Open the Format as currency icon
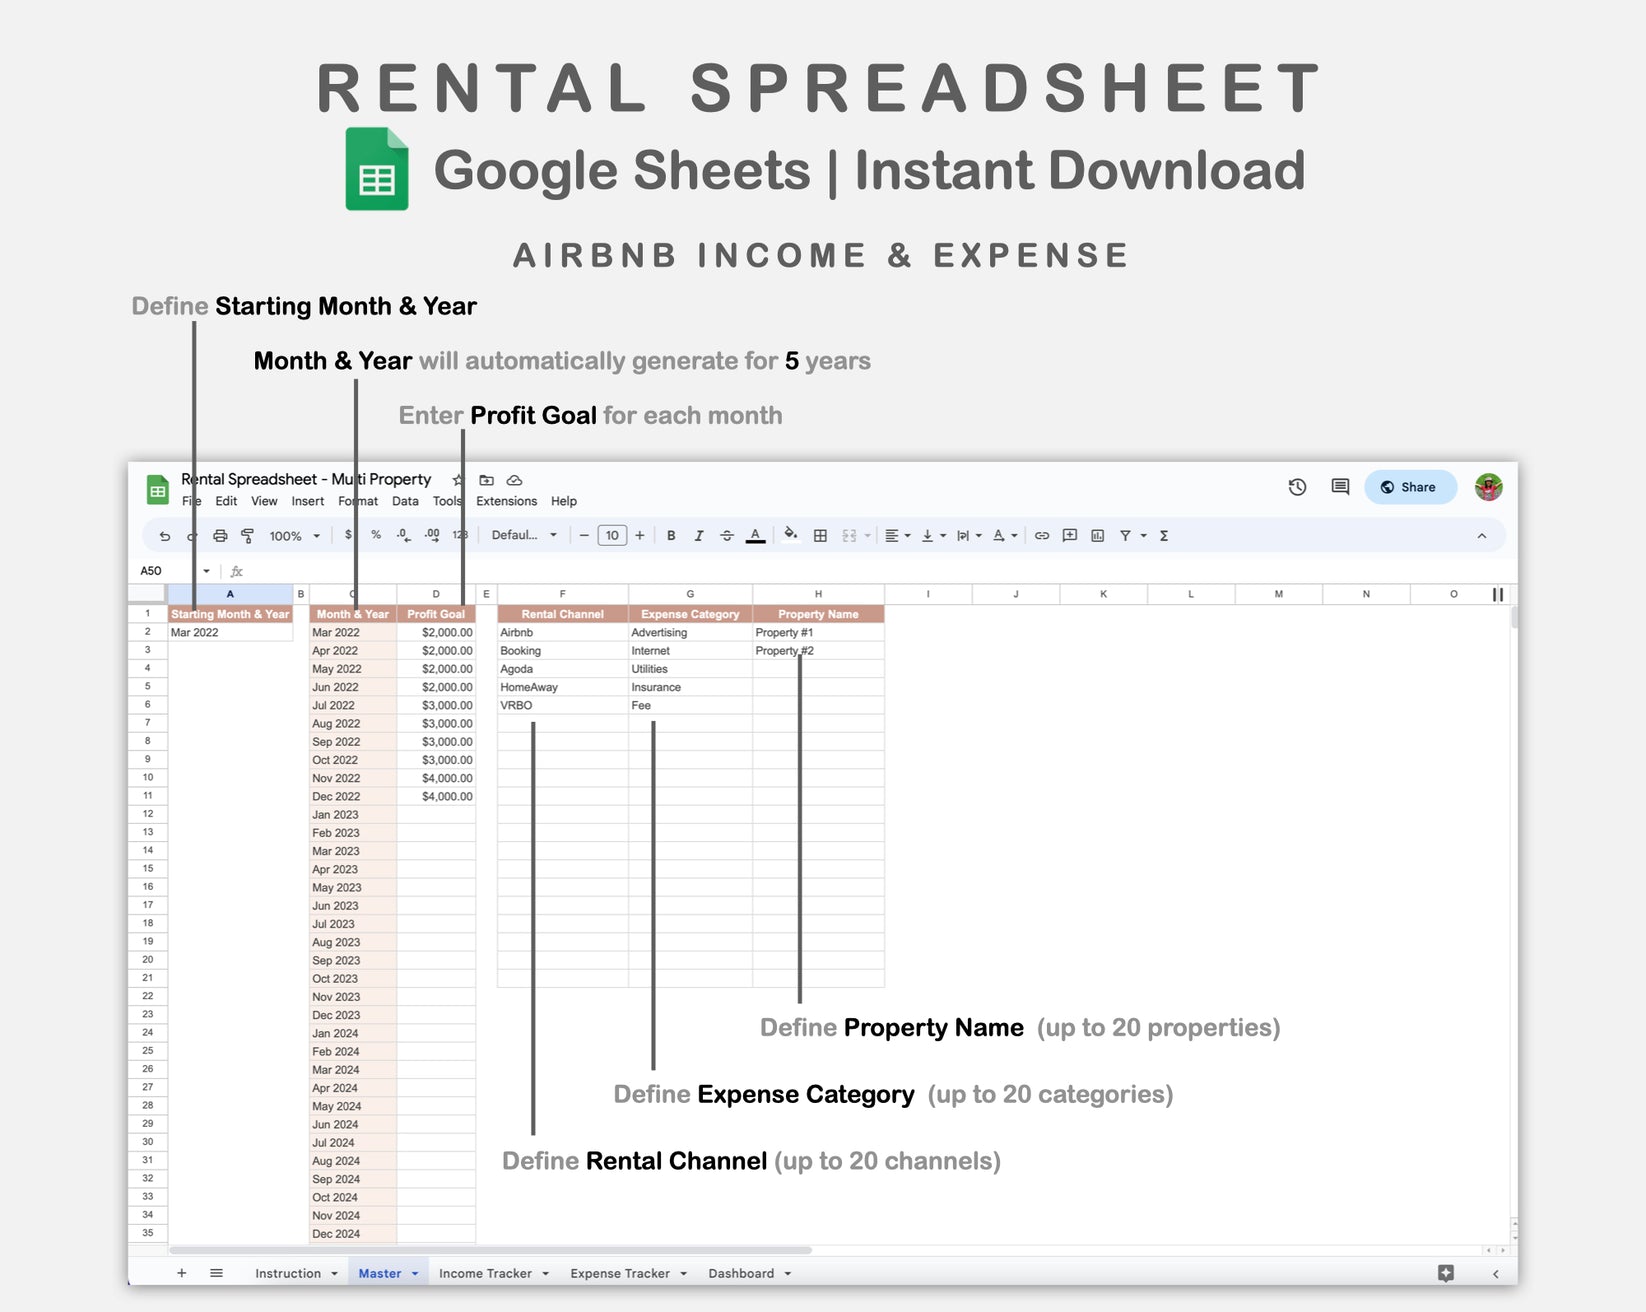 (348, 535)
